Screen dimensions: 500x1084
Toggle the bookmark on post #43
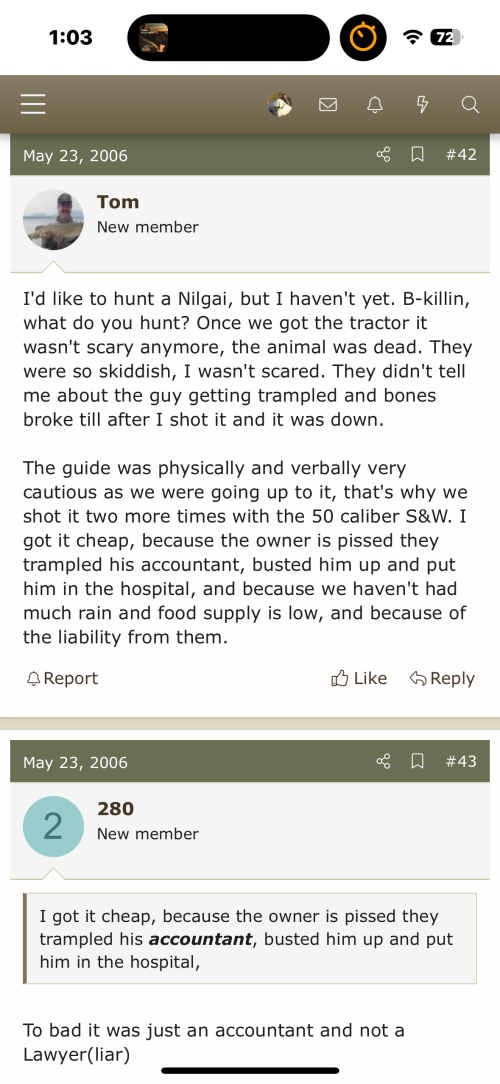click(417, 761)
